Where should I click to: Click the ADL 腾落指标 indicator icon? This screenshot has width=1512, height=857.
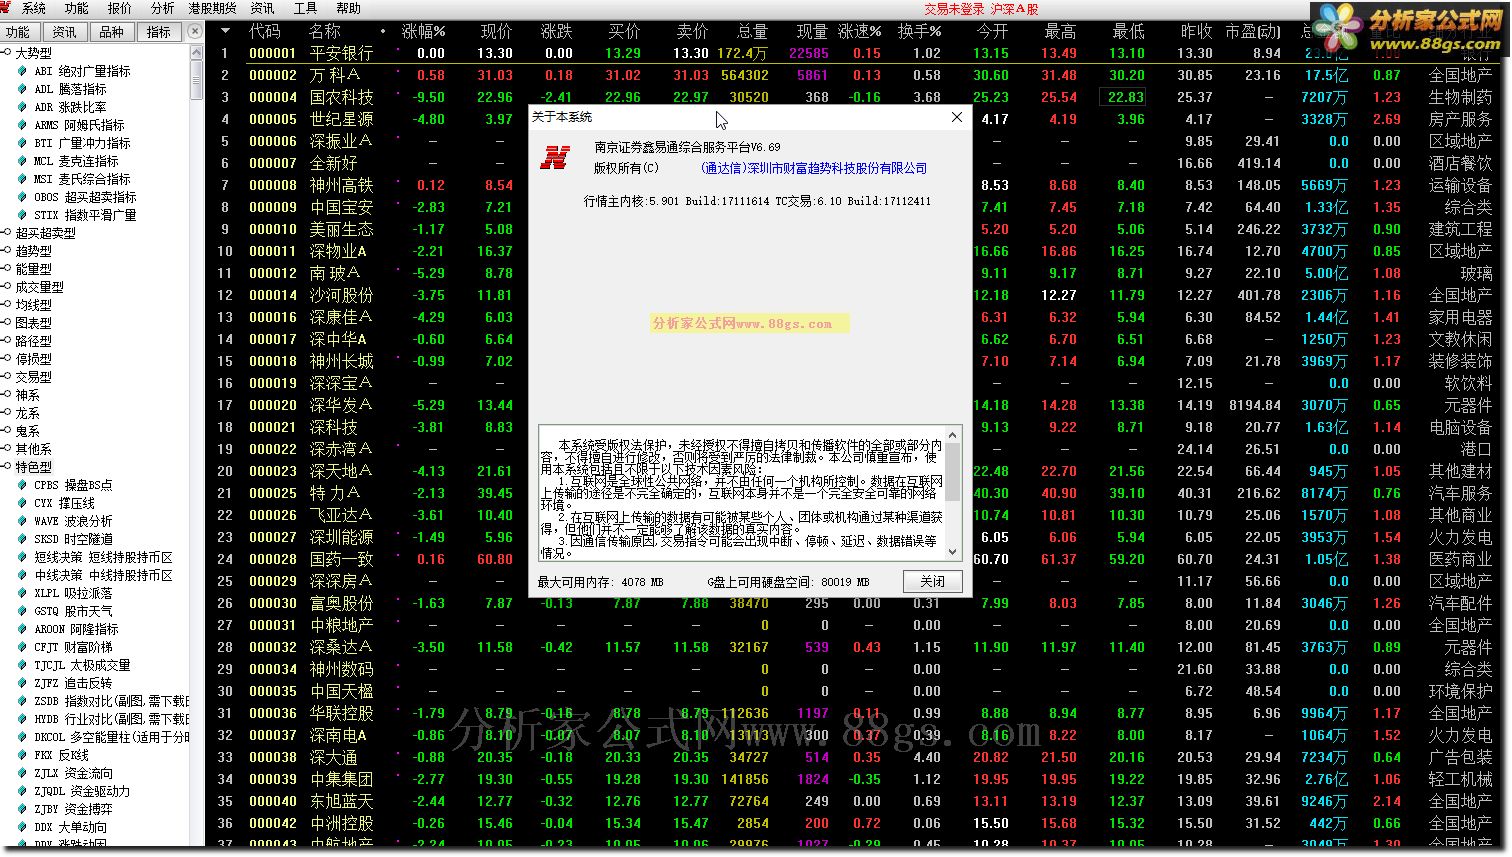coord(23,89)
